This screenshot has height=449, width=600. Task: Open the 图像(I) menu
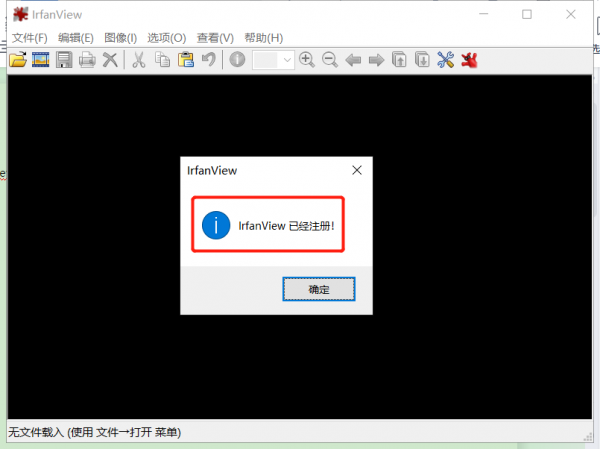pos(121,38)
